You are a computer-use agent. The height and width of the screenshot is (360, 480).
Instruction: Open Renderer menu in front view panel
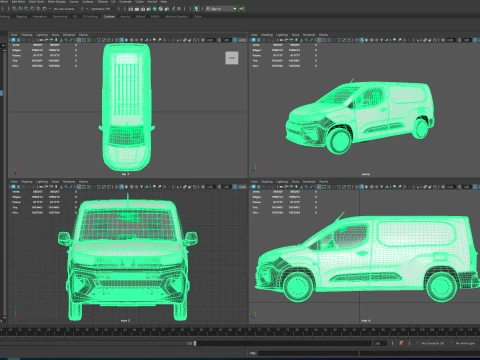click(69, 182)
